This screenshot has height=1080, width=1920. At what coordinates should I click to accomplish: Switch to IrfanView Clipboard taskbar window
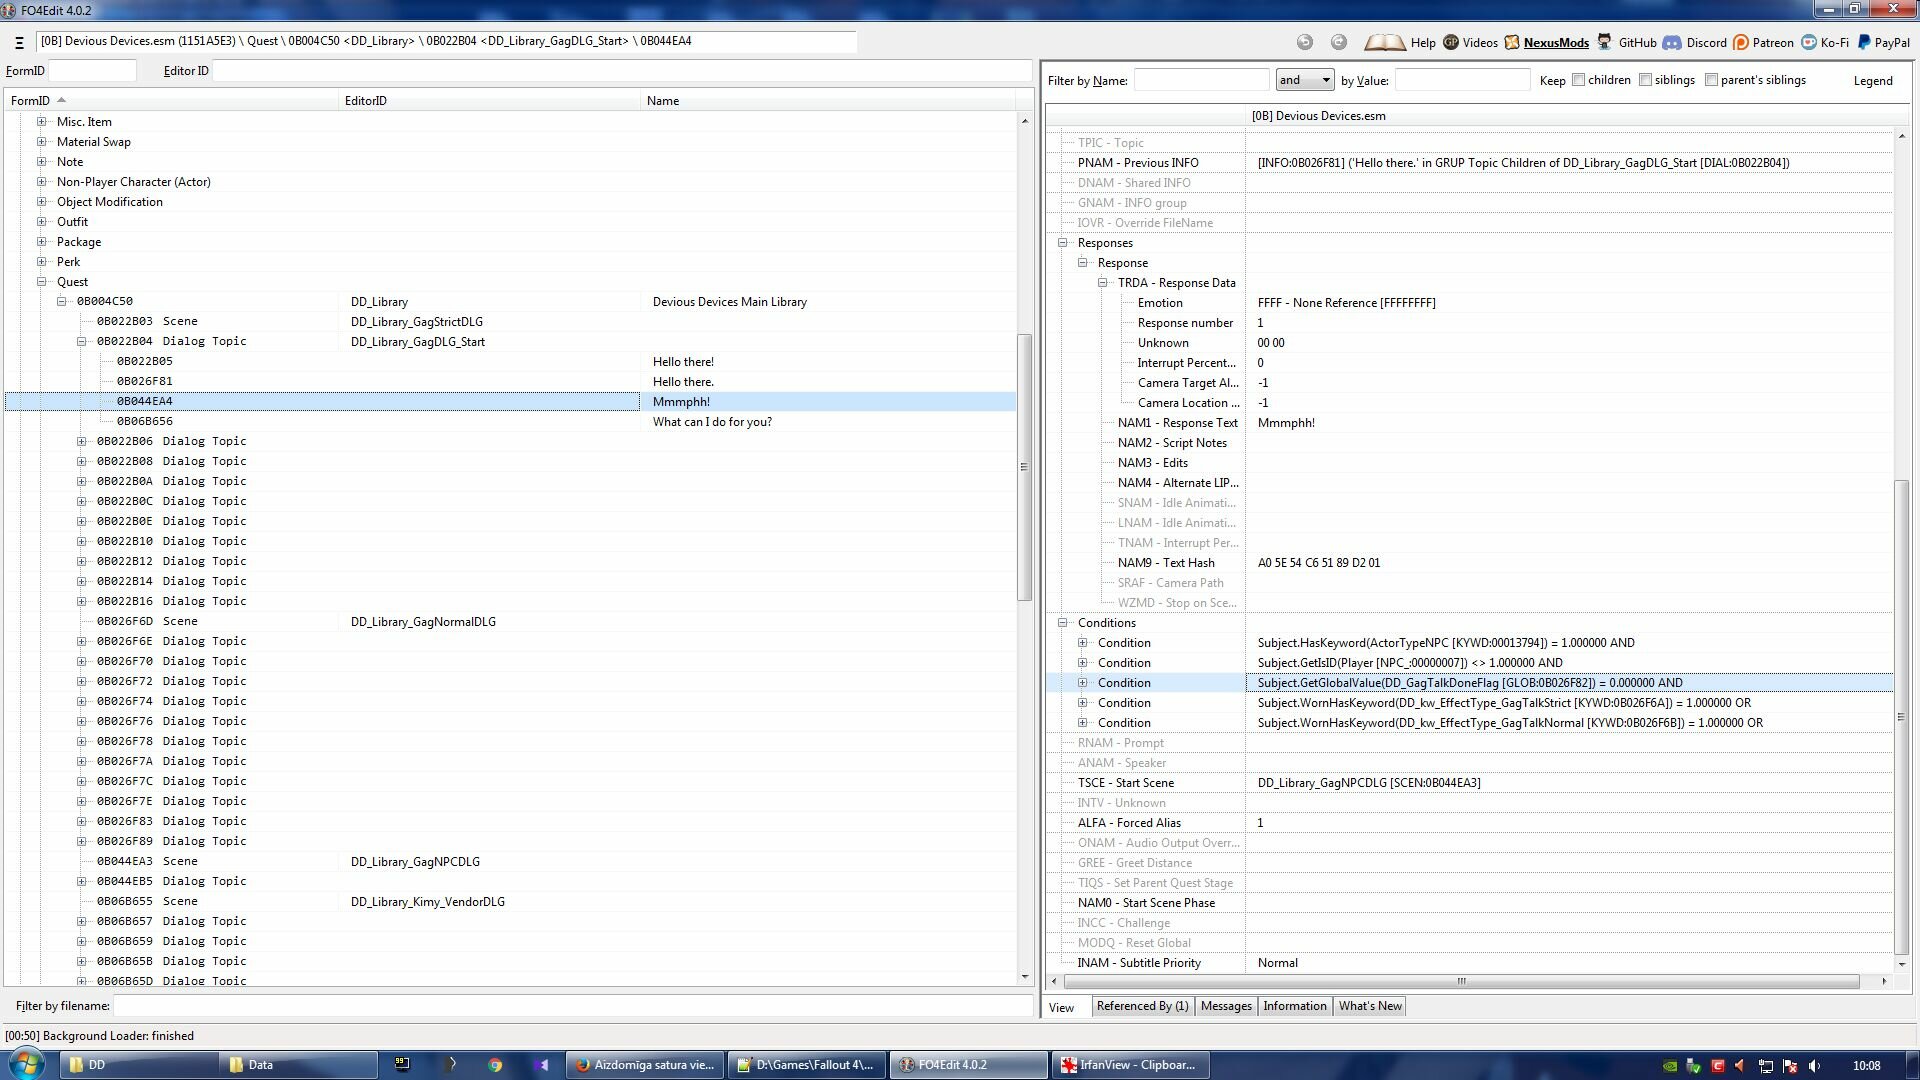[x=1129, y=1065]
